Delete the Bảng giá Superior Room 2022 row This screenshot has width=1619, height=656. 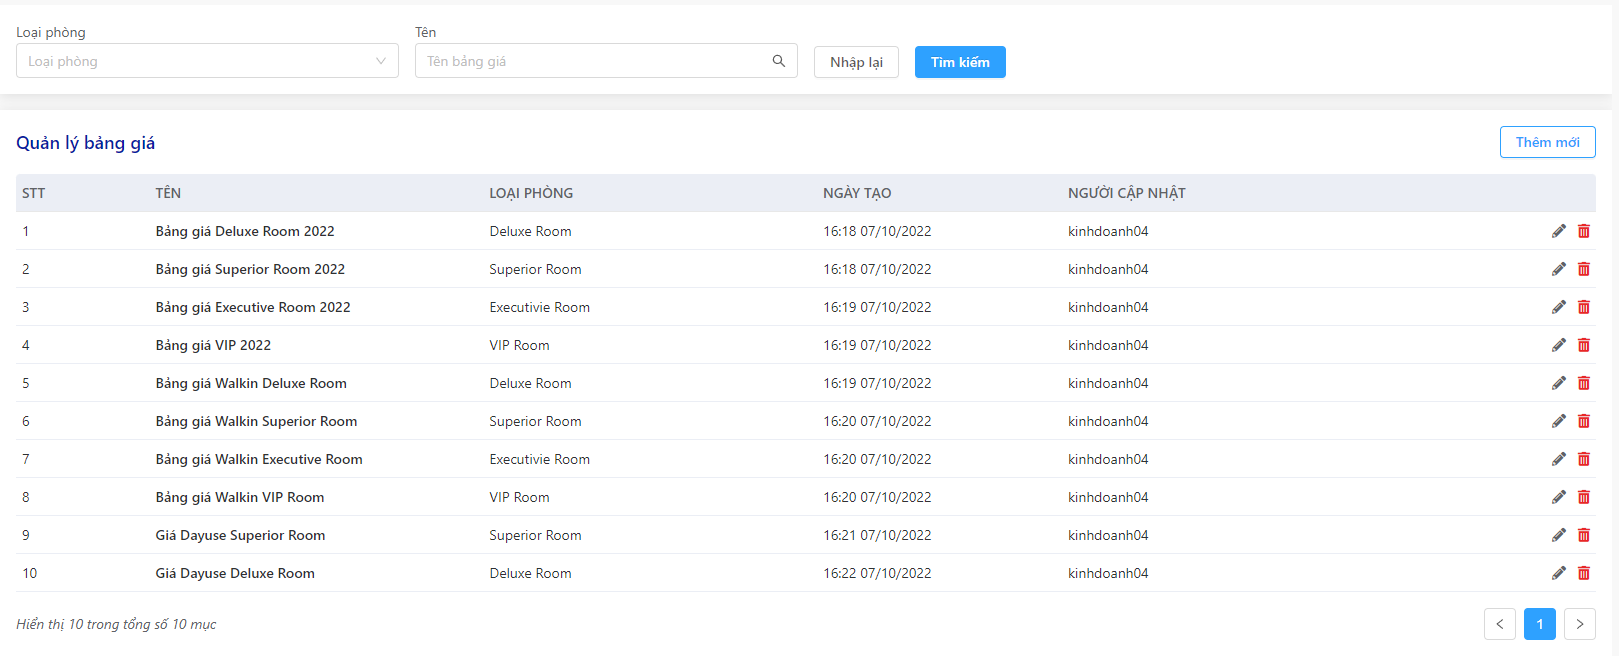click(1584, 269)
